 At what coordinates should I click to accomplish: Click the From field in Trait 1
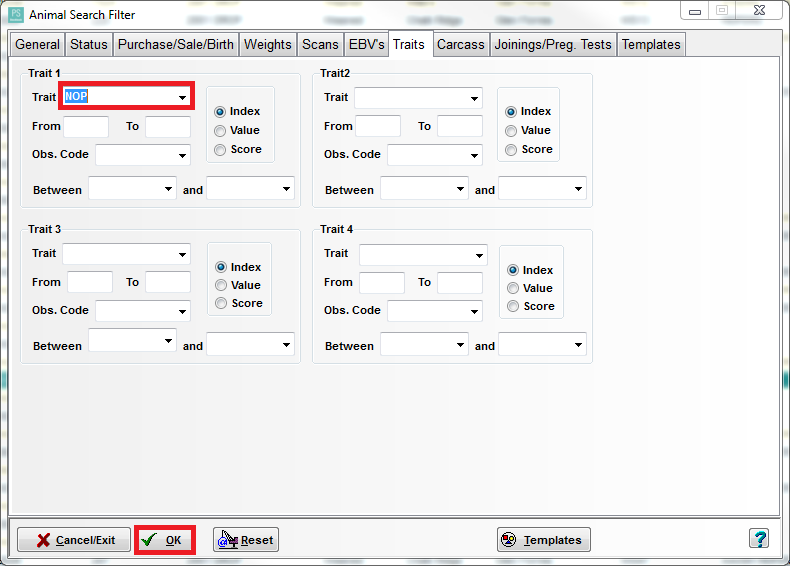point(85,127)
